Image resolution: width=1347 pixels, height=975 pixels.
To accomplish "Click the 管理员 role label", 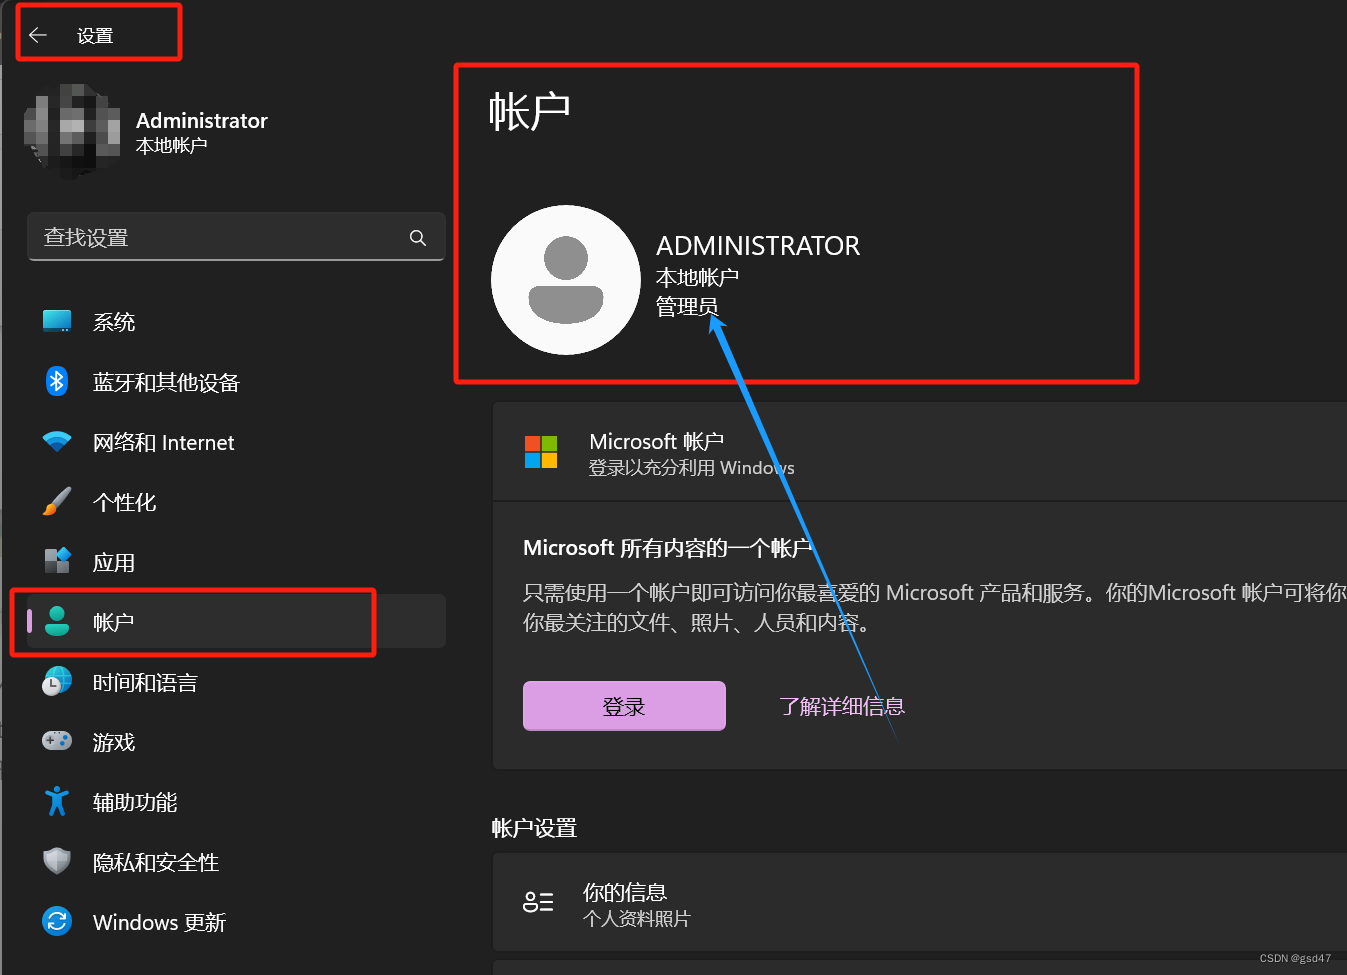I will click(x=687, y=306).
